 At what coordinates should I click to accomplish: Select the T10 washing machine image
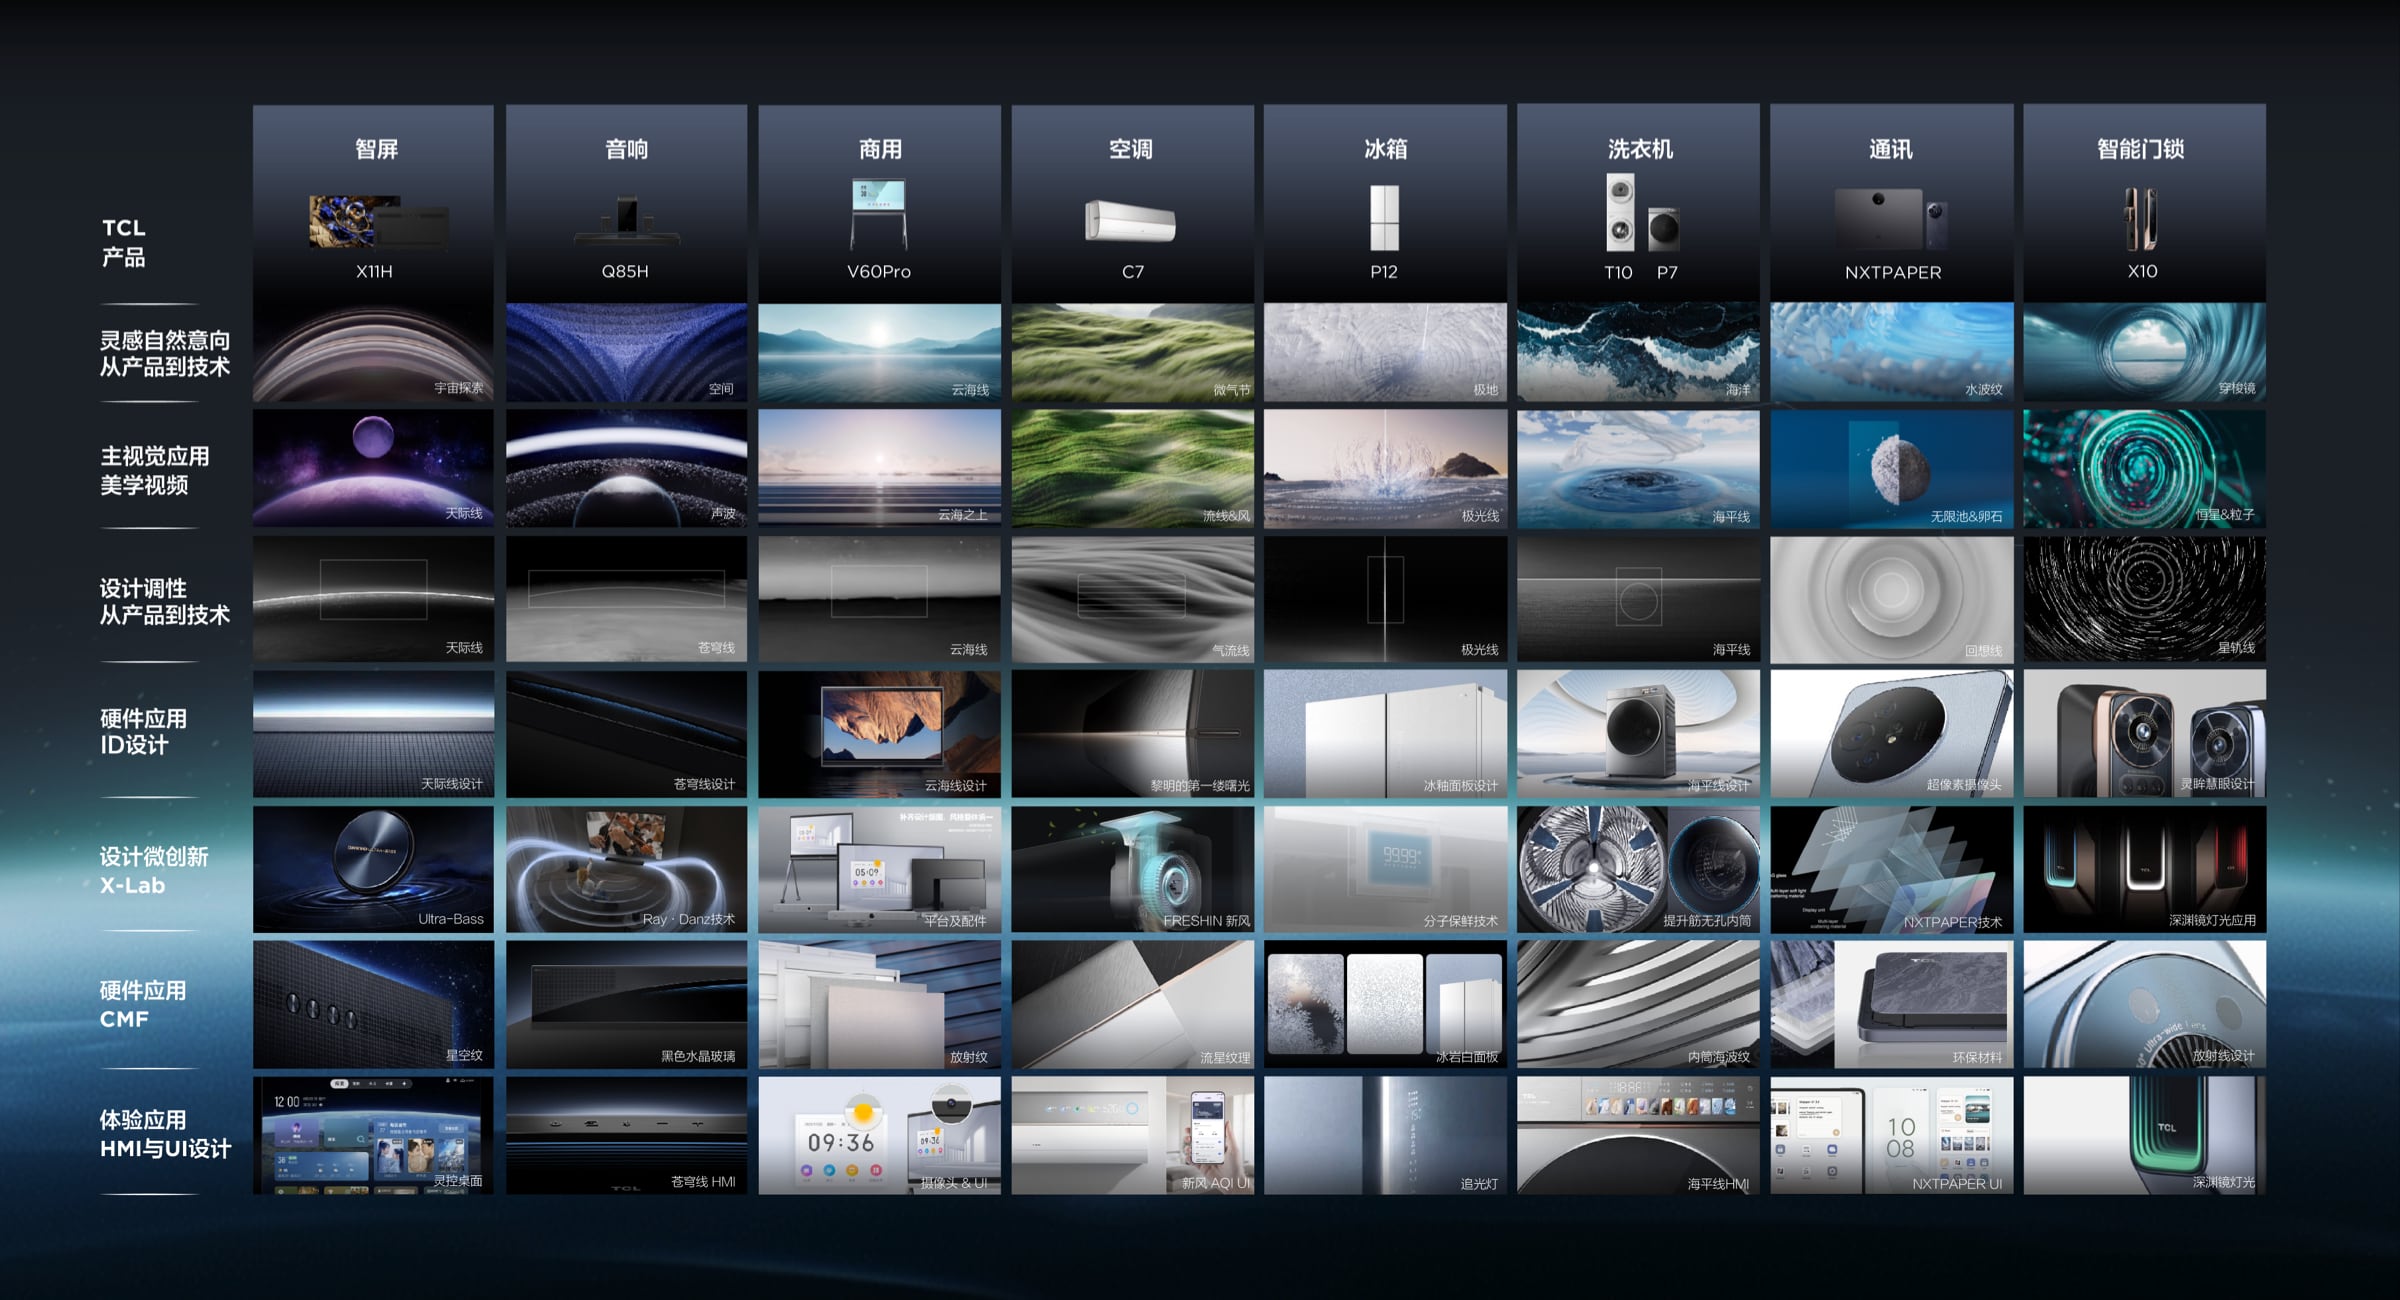(x=1620, y=213)
